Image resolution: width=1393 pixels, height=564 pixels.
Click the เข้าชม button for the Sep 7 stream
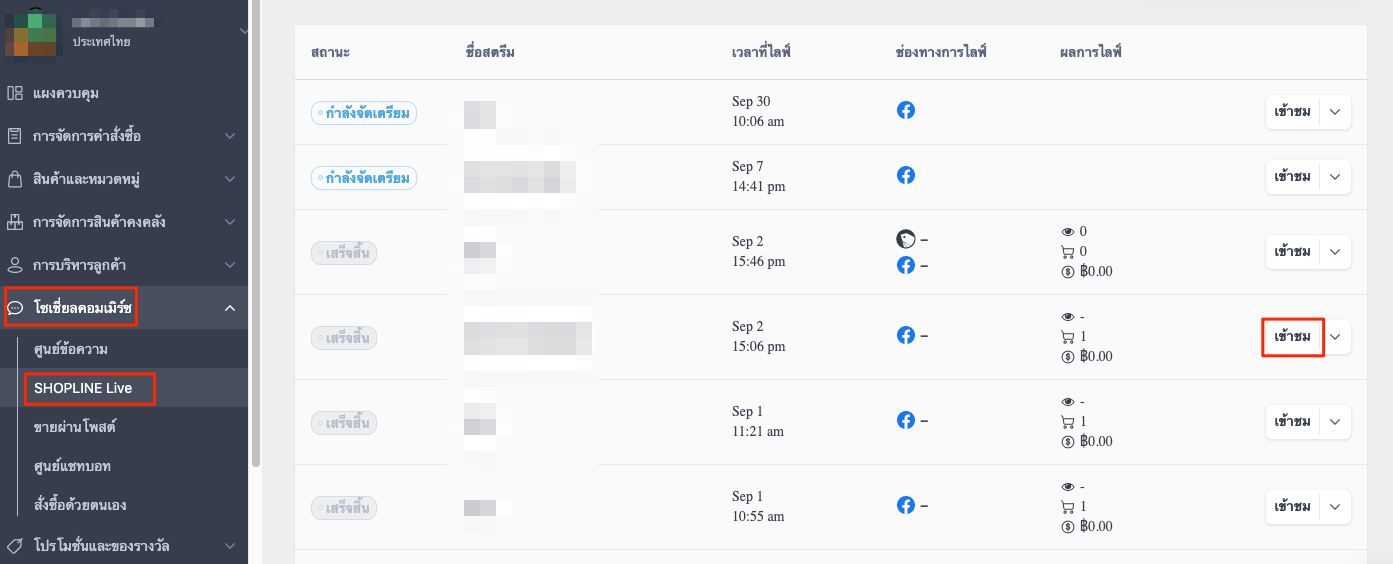point(1293,177)
